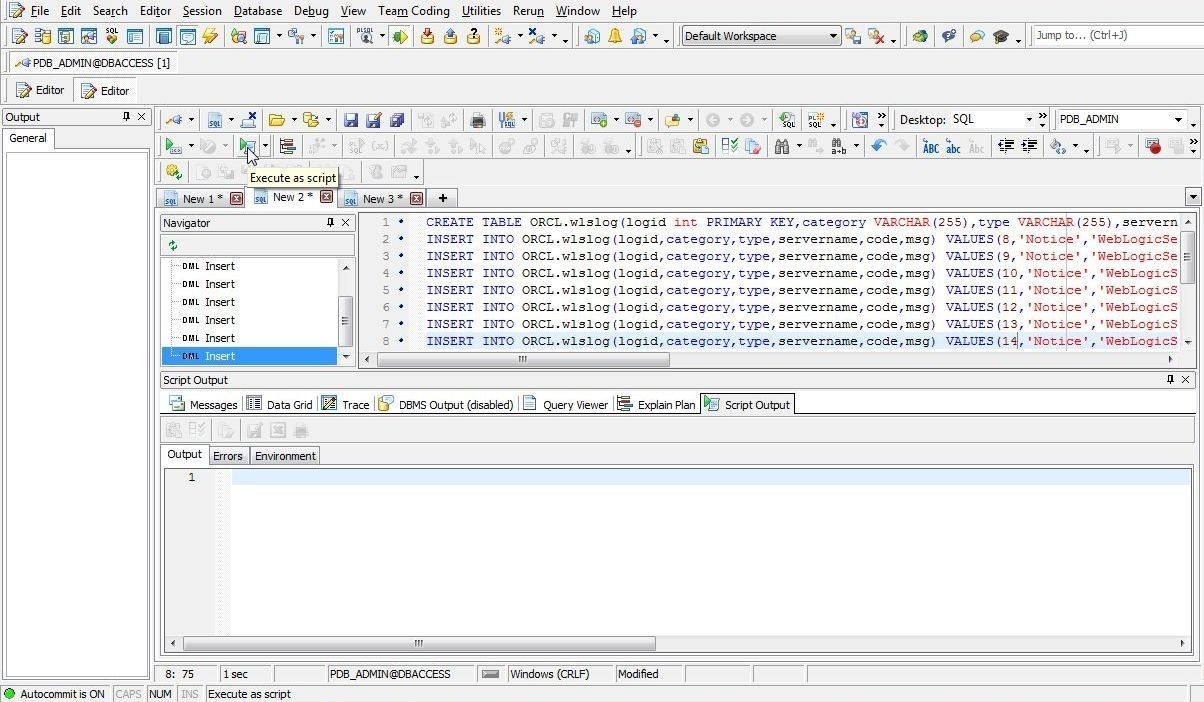
Task: Toggle Autocommit is ON status indicator
Action: click(x=55, y=693)
